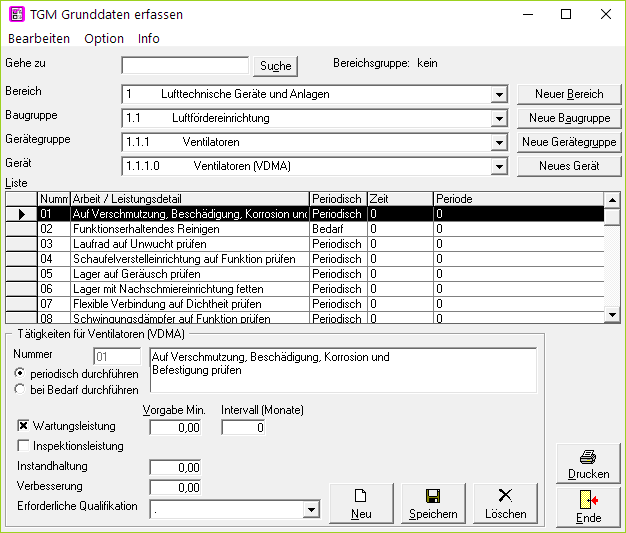Click the Gehe zu input field
626x533 pixels.
pyautogui.click(x=185, y=66)
